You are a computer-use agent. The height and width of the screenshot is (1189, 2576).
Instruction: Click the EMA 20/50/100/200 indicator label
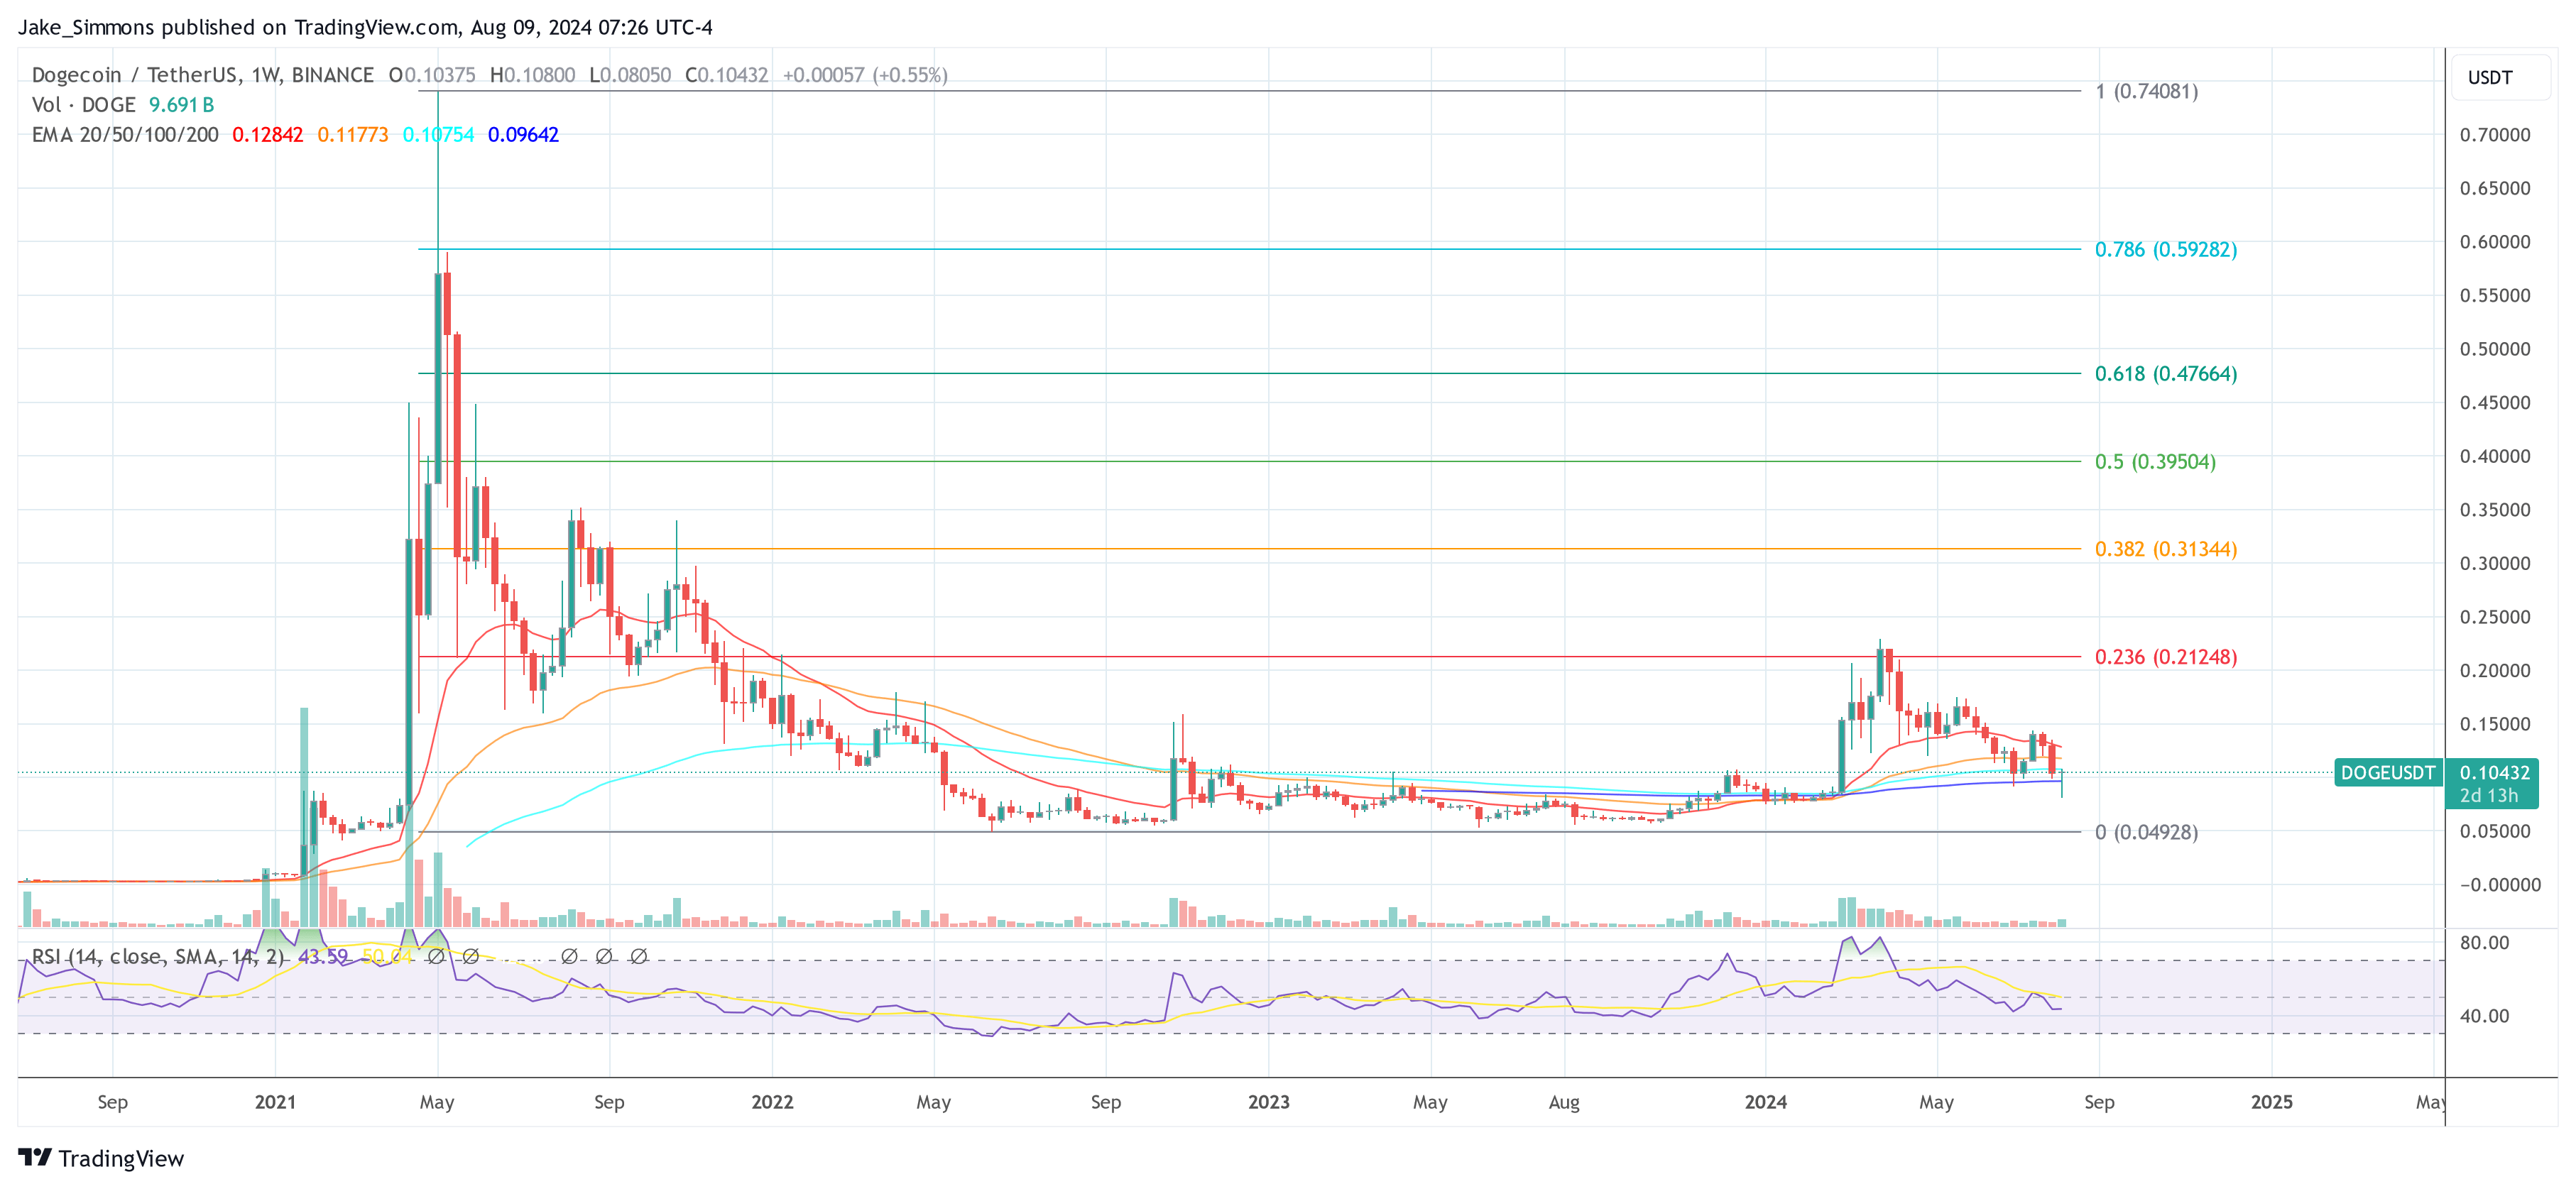coord(125,135)
